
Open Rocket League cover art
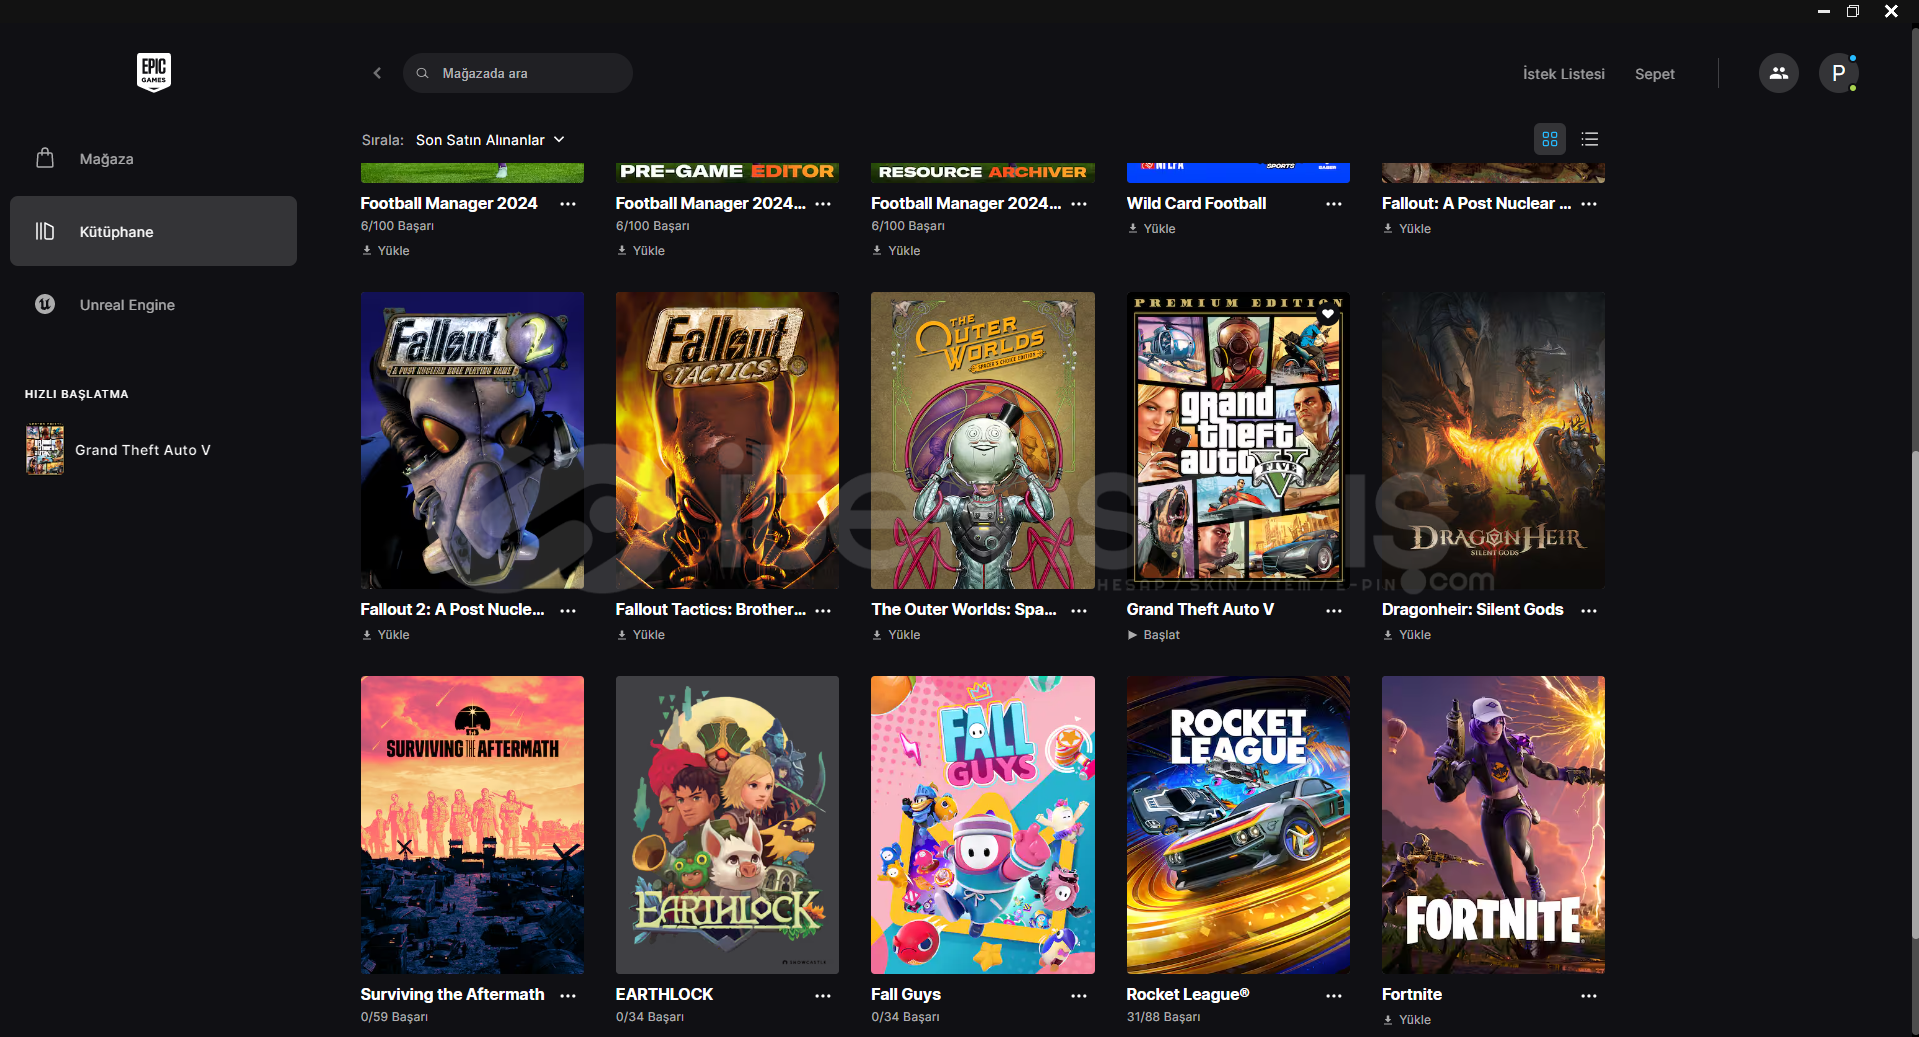coord(1238,825)
